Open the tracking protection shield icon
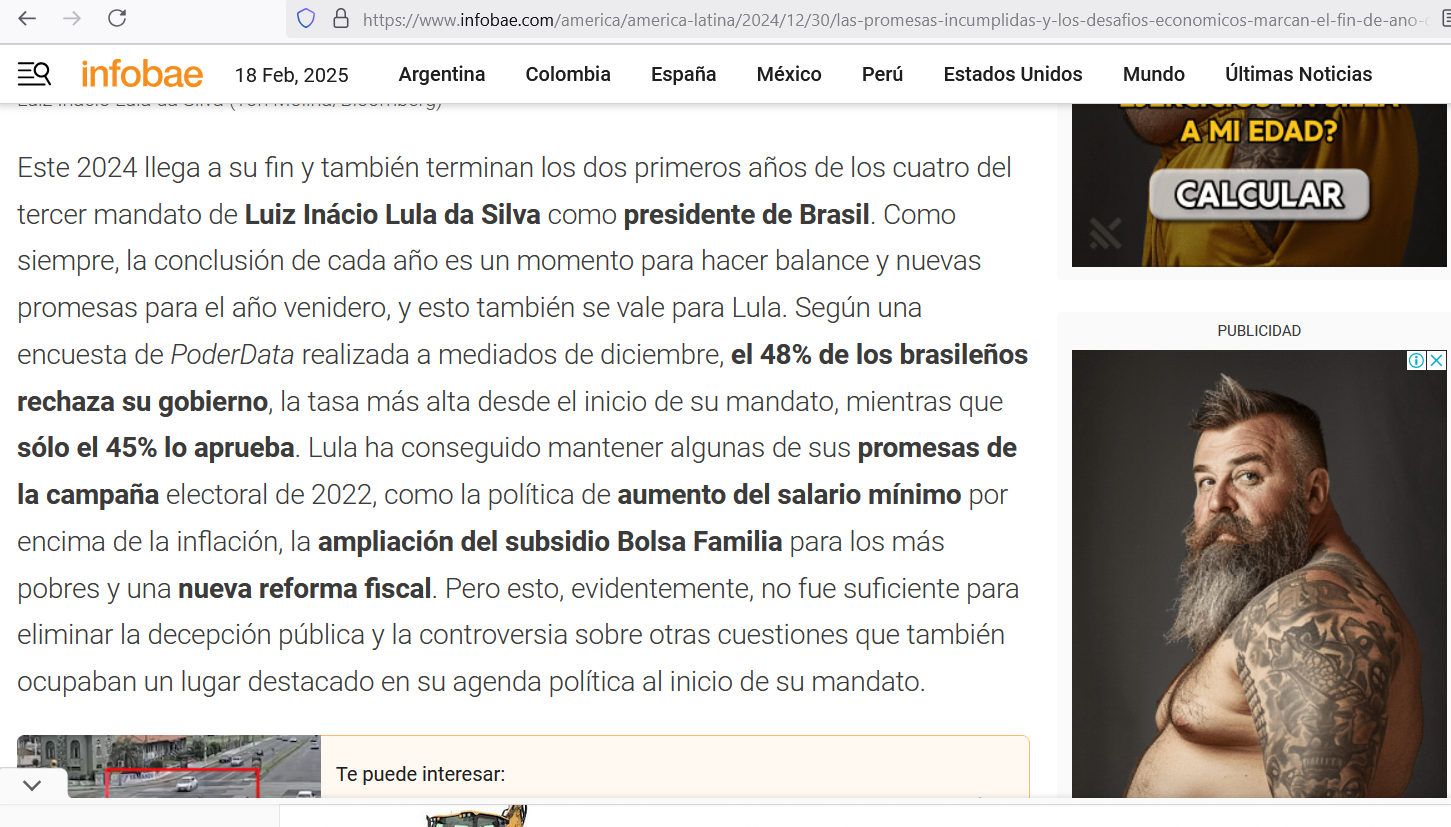1451x827 pixels. coord(306,18)
